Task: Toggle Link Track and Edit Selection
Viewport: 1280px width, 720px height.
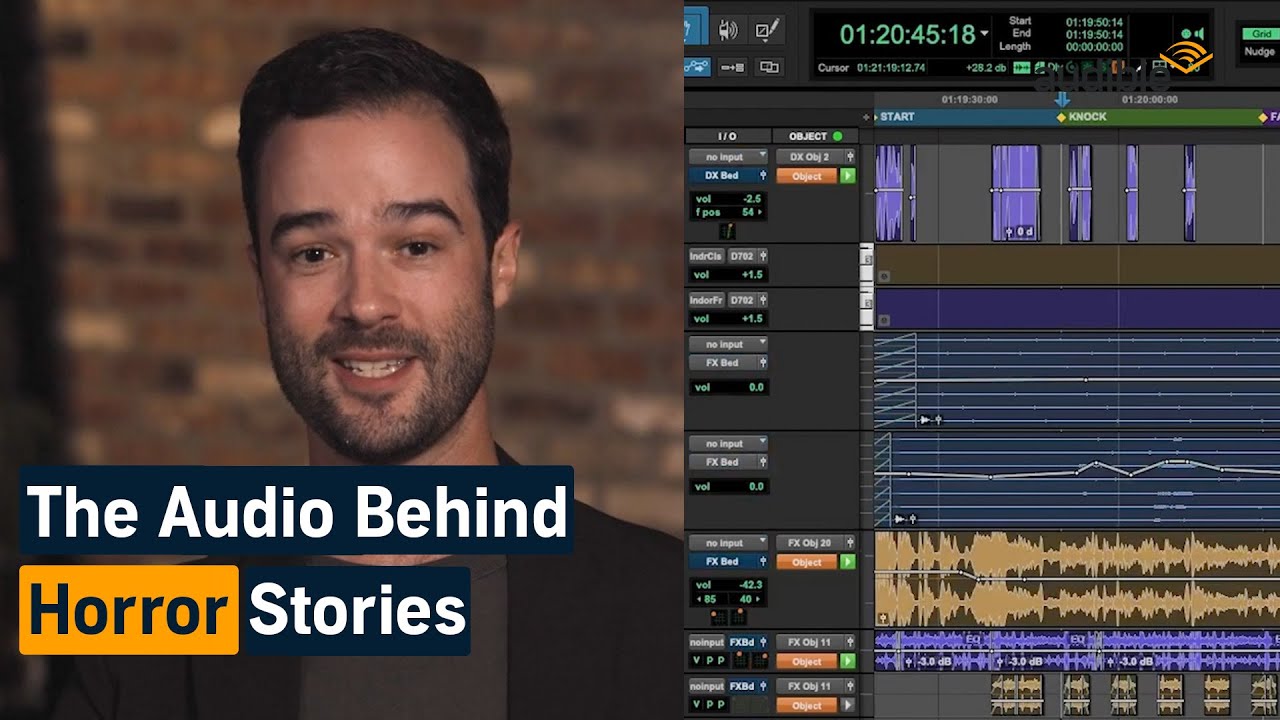Action: 769,67
